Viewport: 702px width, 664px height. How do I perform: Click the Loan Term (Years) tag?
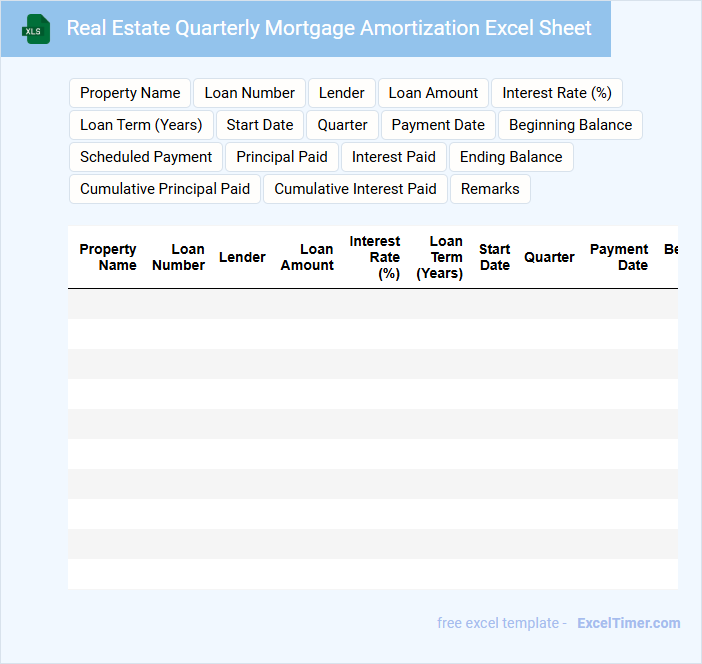[x=141, y=125]
